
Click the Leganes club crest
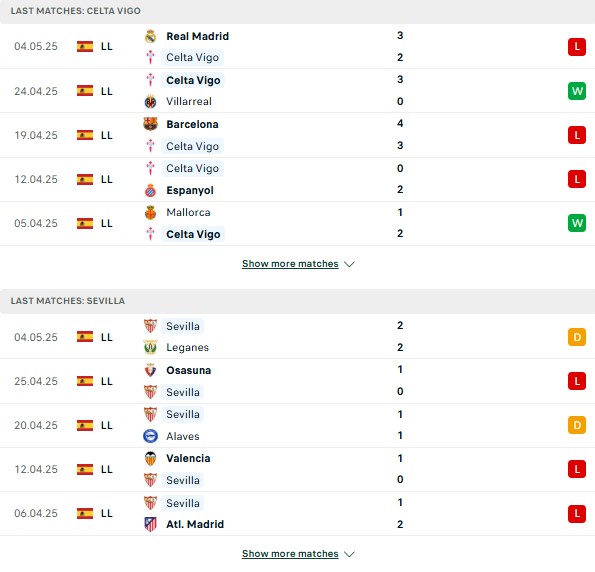[150, 347]
